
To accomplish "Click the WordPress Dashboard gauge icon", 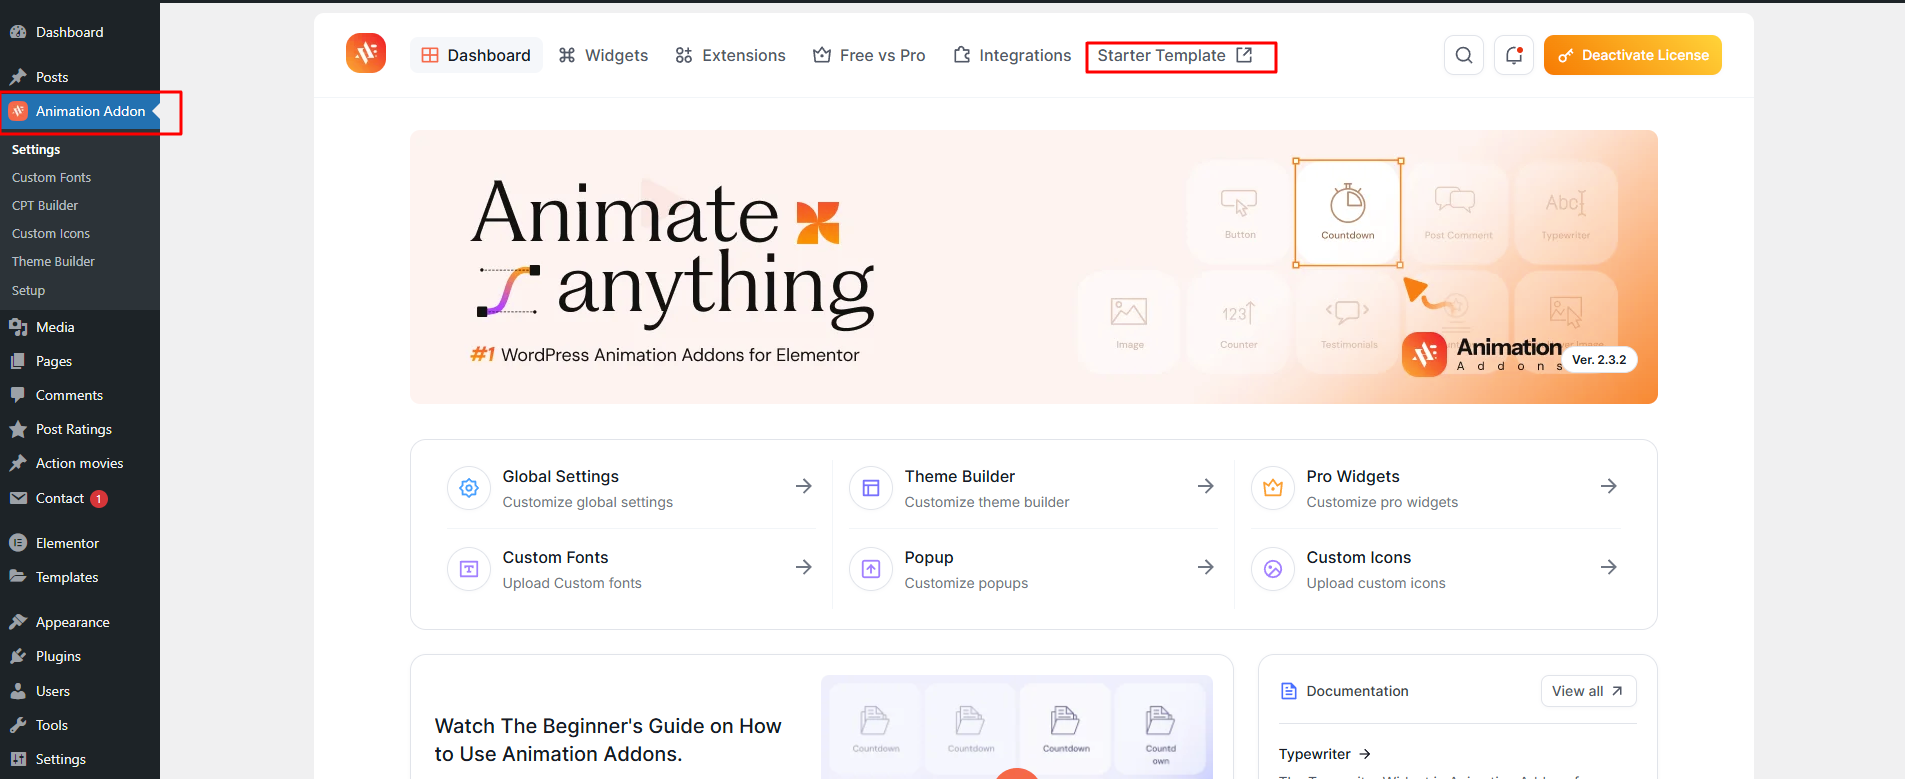I will point(18,32).
